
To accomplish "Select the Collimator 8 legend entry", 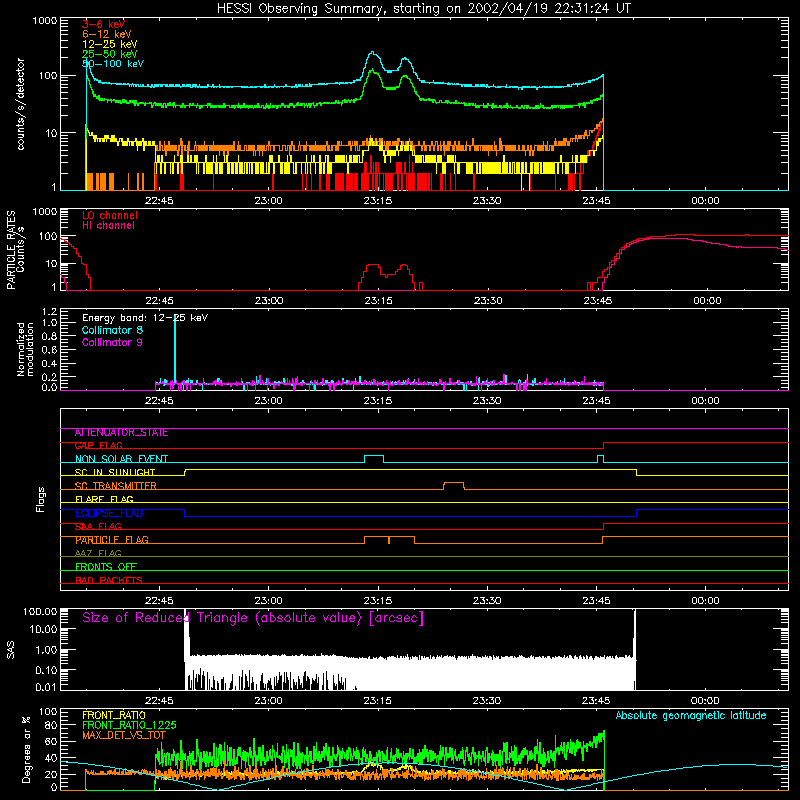I will pyautogui.click(x=112, y=330).
